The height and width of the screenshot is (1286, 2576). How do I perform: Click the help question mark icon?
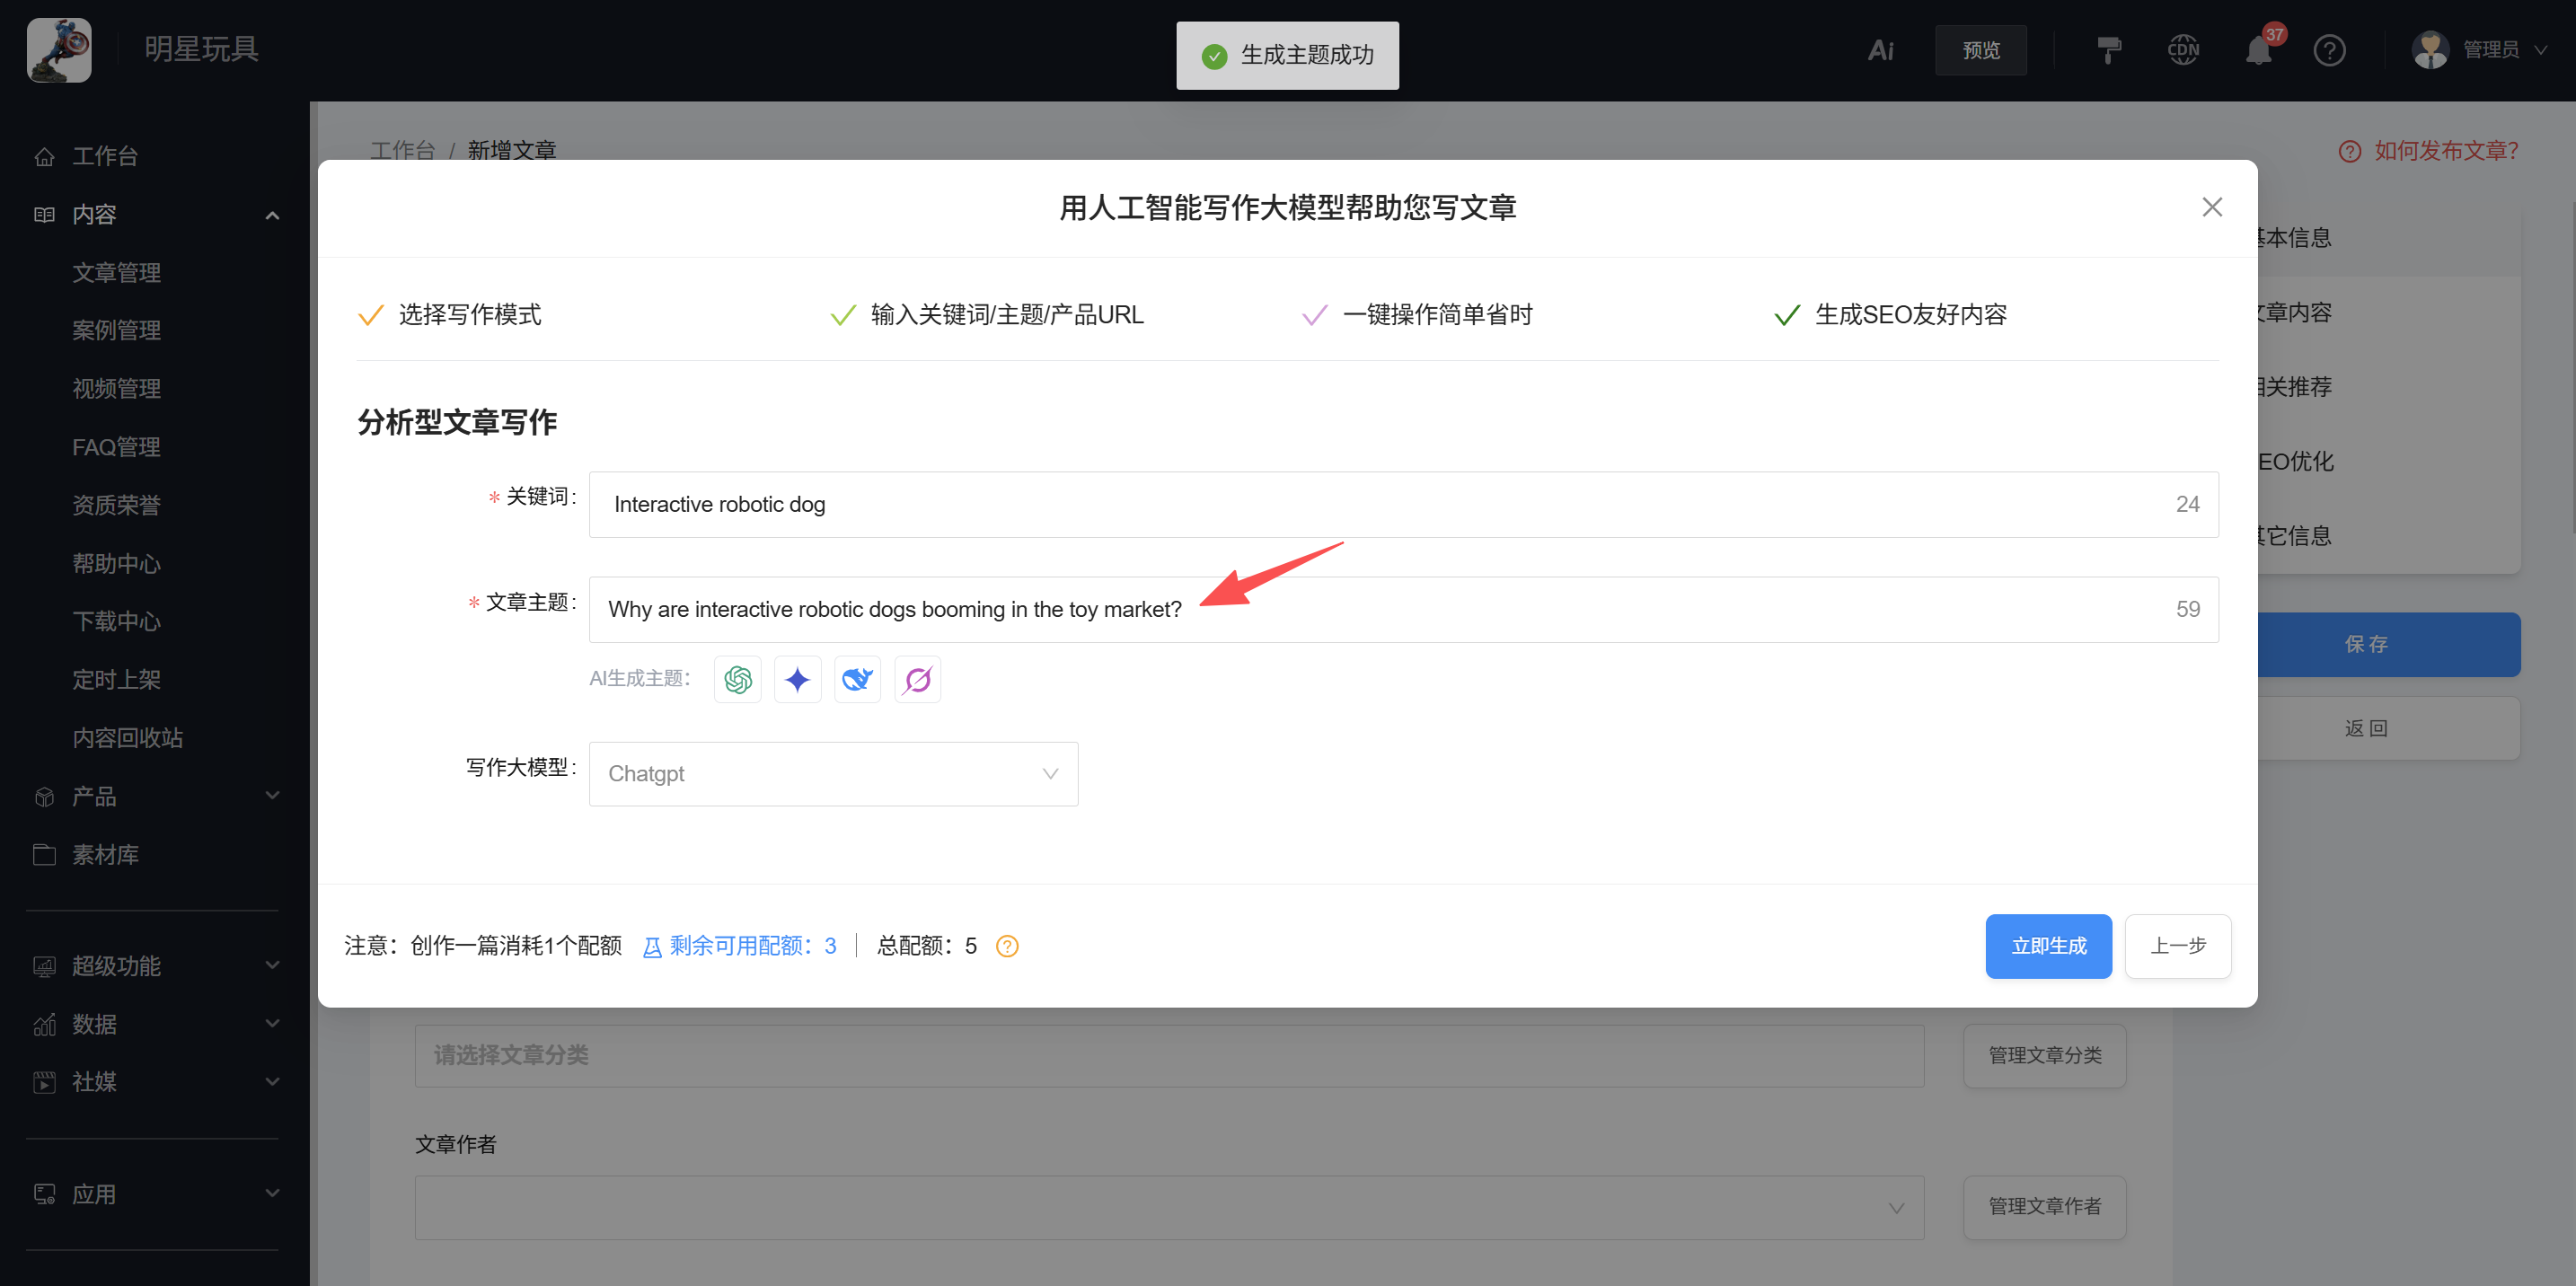pos(2330,49)
